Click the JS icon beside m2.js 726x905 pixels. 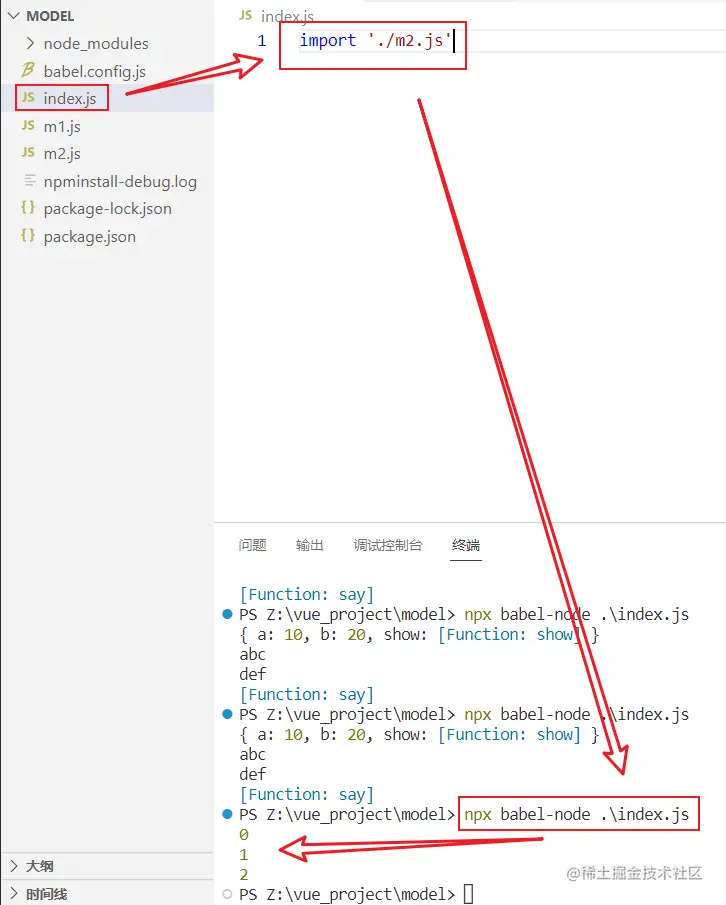click(x=28, y=152)
